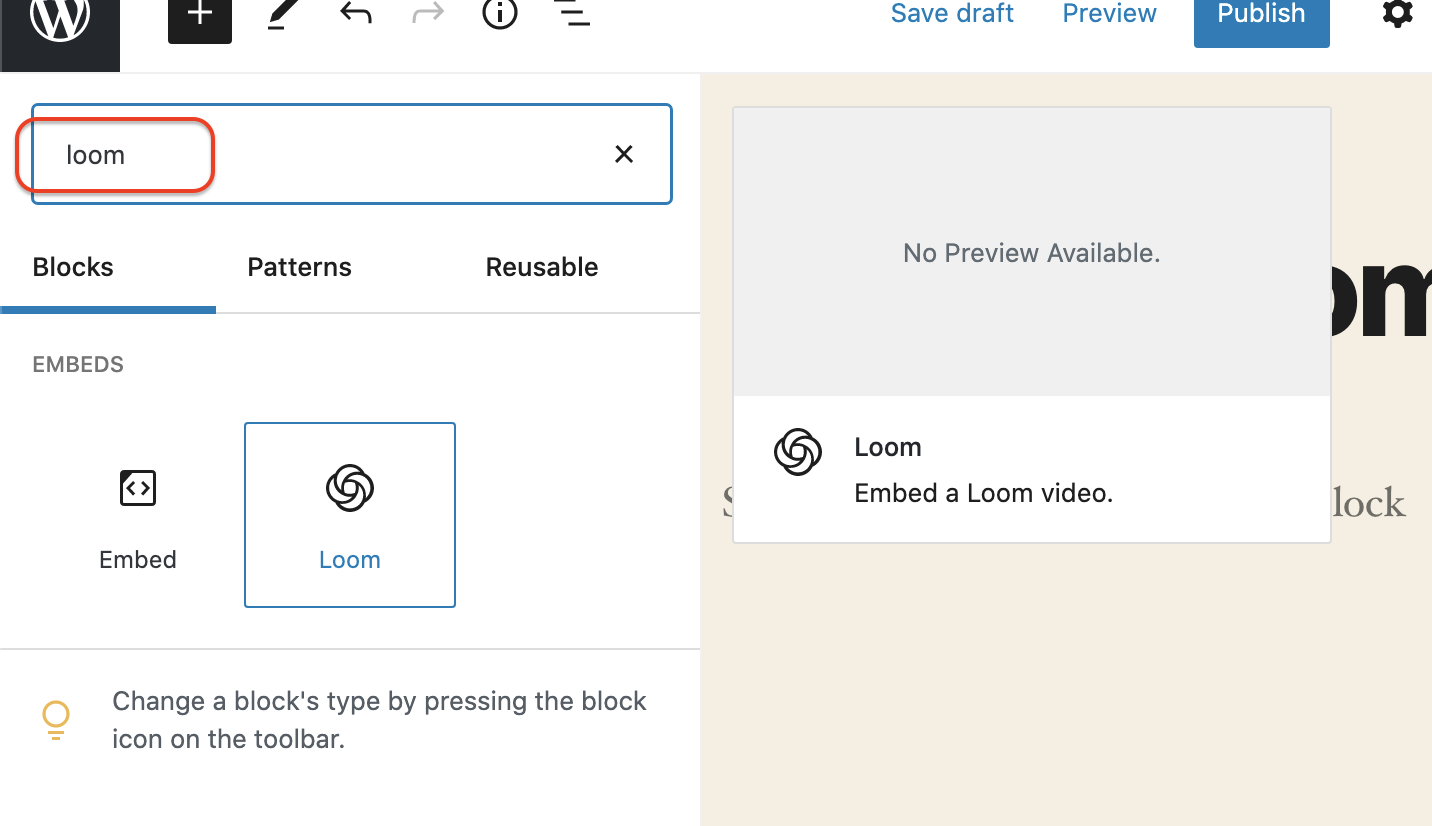
Task: Switch to the Blocks tab
Action: tap(73, 267)
